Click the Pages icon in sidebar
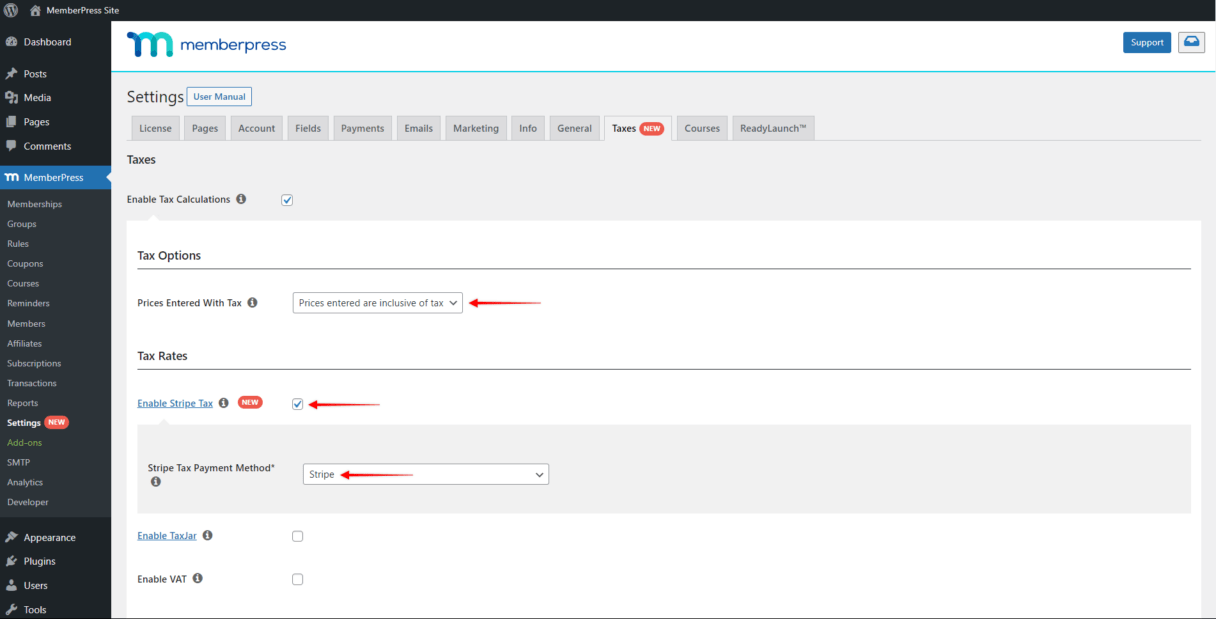Image resolution: width=1216 pixels, height=619 pixels. [x=11, y=122]
